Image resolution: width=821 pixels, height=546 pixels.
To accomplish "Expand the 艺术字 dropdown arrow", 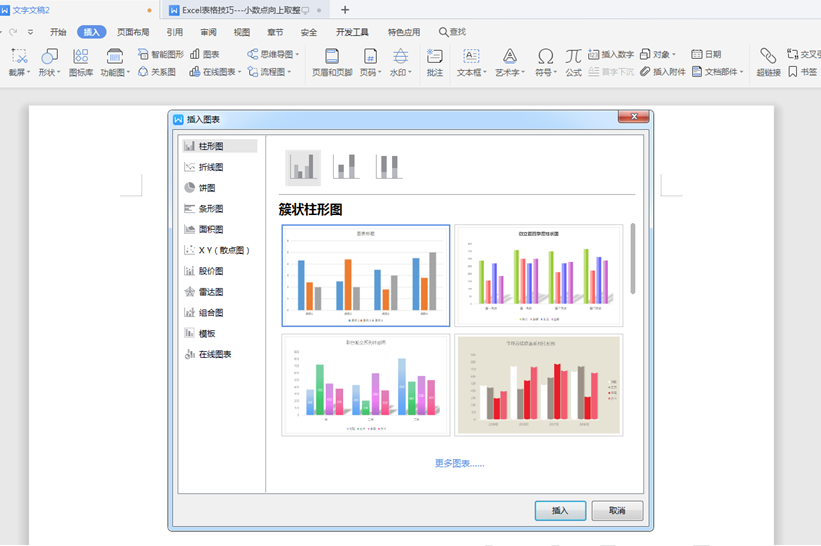I will (523, 72).
